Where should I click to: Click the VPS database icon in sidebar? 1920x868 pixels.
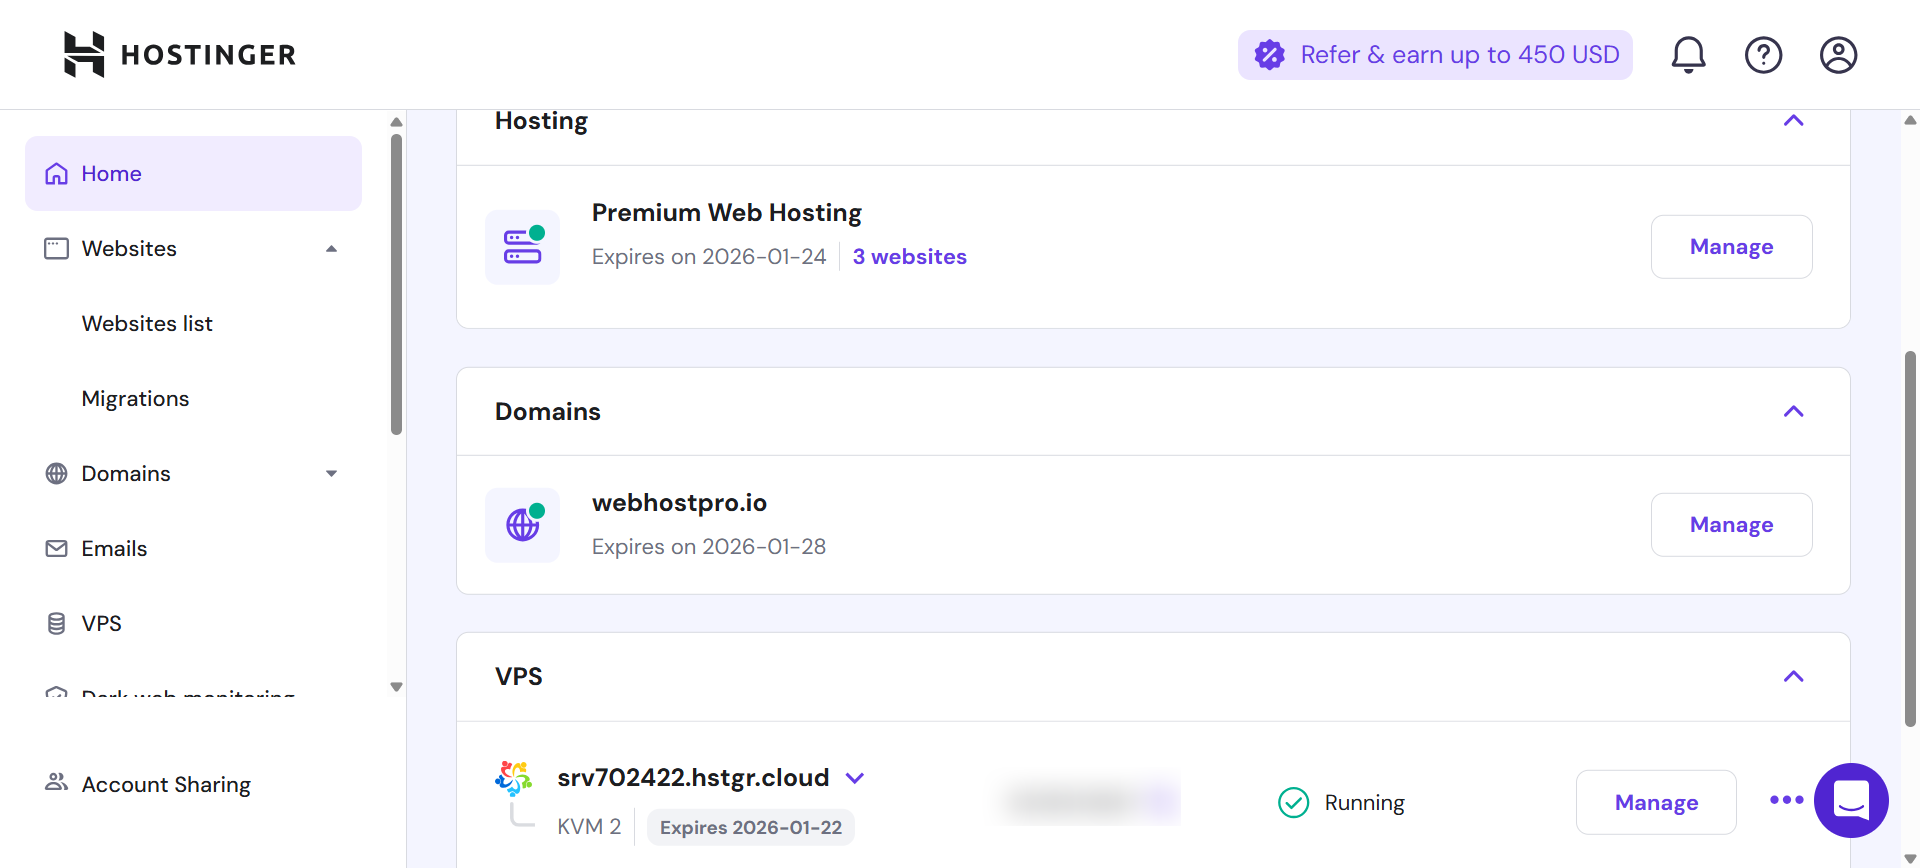coord(57,623)
